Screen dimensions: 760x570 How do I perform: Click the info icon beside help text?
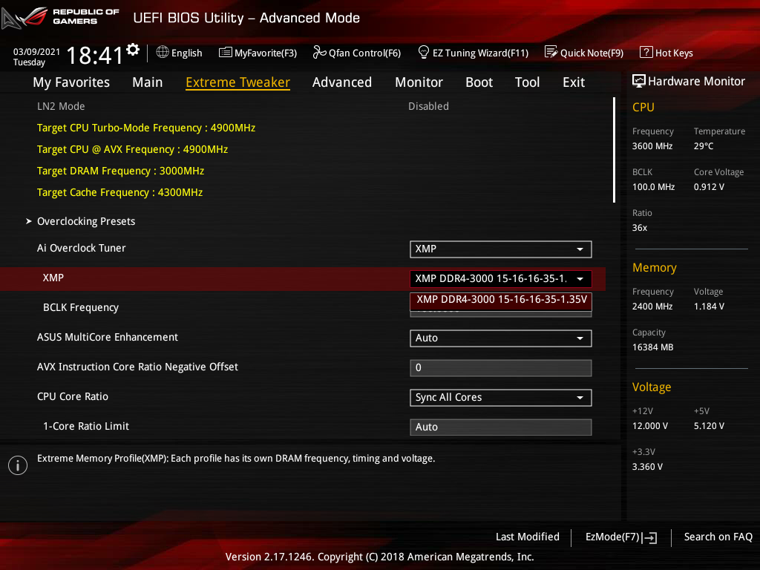coord(18,465)
